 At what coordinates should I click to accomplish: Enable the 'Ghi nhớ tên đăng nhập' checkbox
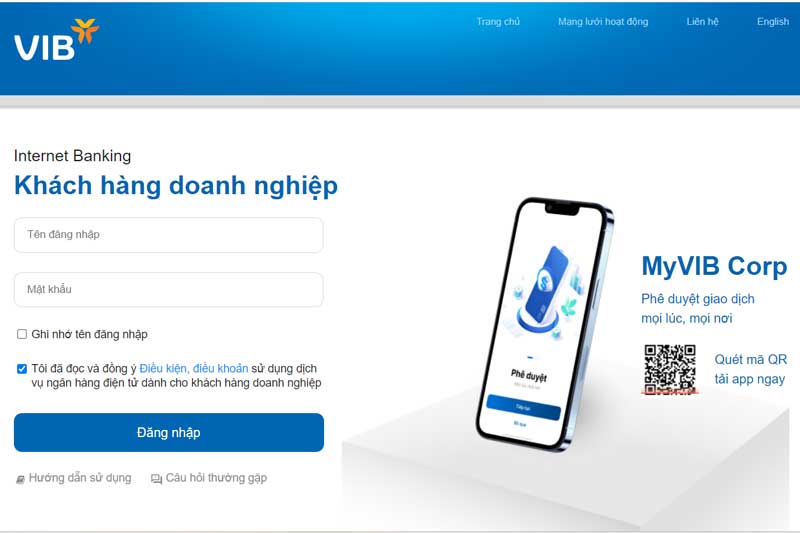tap(22, 334)
